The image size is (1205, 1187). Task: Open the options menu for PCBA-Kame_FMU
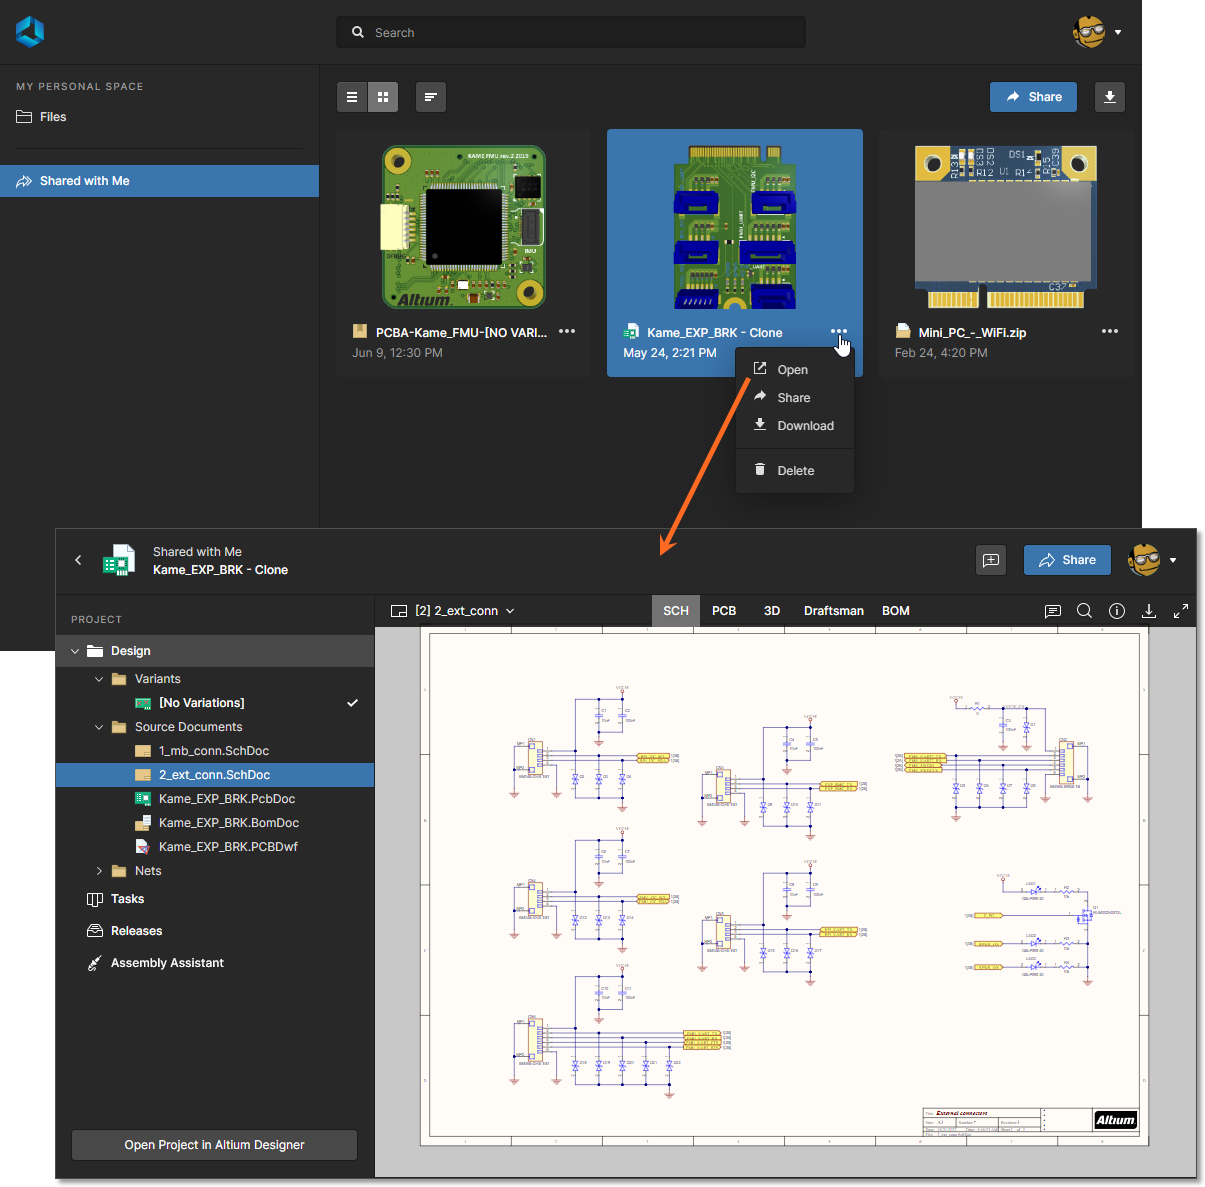point(567,331)
